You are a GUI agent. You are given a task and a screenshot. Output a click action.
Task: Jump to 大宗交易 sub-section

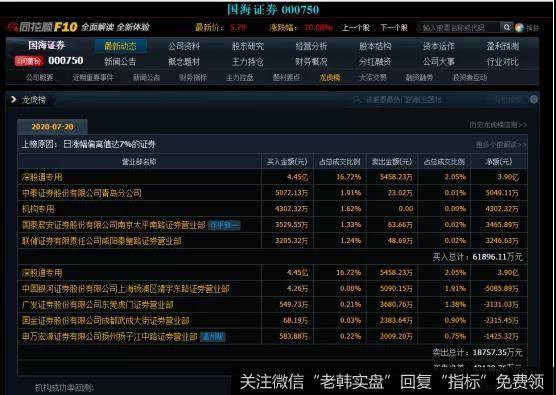point(373,77)
